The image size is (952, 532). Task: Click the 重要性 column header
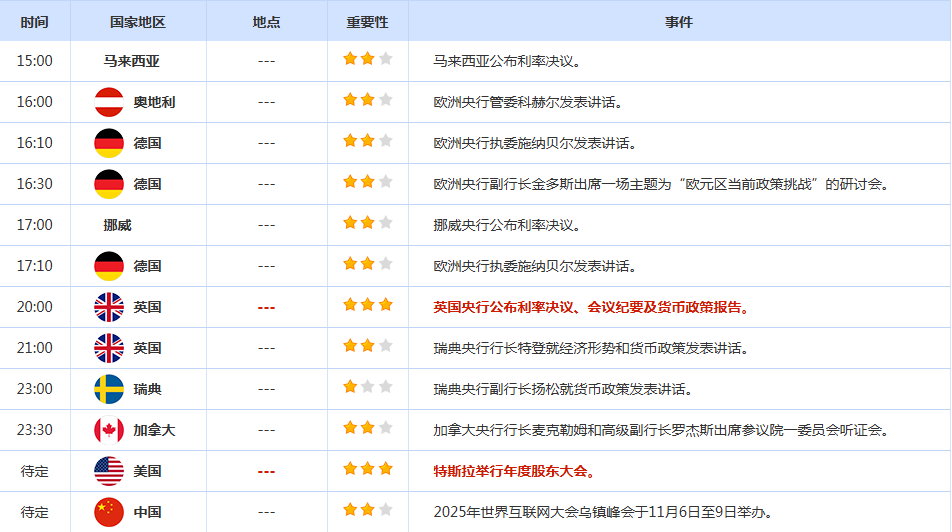click(x=367, y=21)
